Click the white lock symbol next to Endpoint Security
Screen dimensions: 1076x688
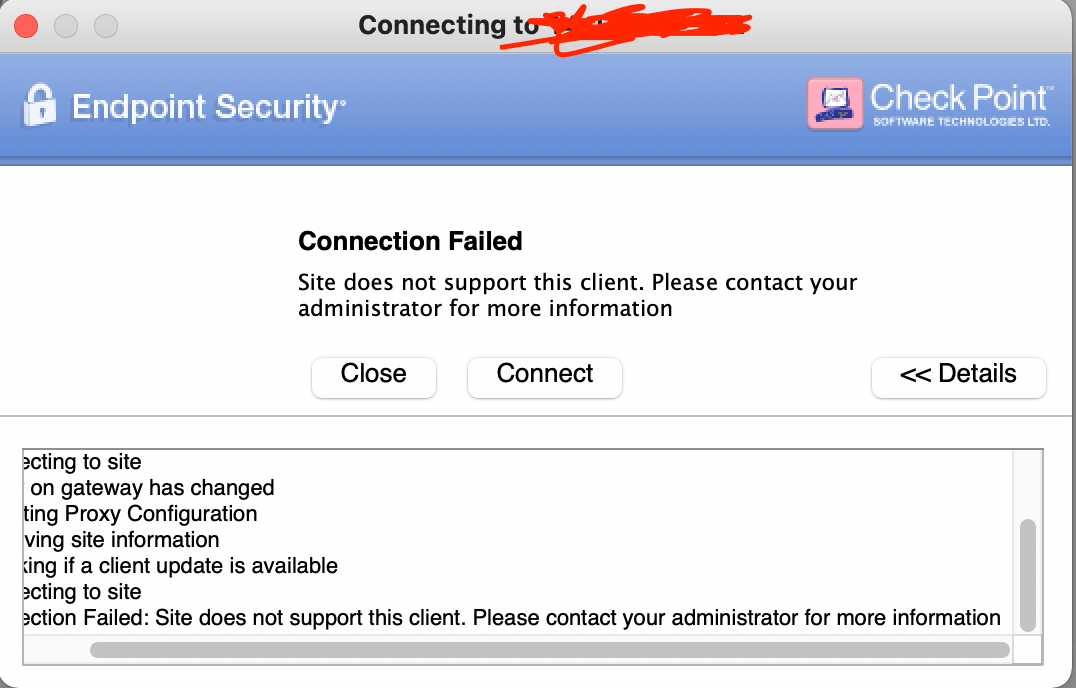(37, 105)
